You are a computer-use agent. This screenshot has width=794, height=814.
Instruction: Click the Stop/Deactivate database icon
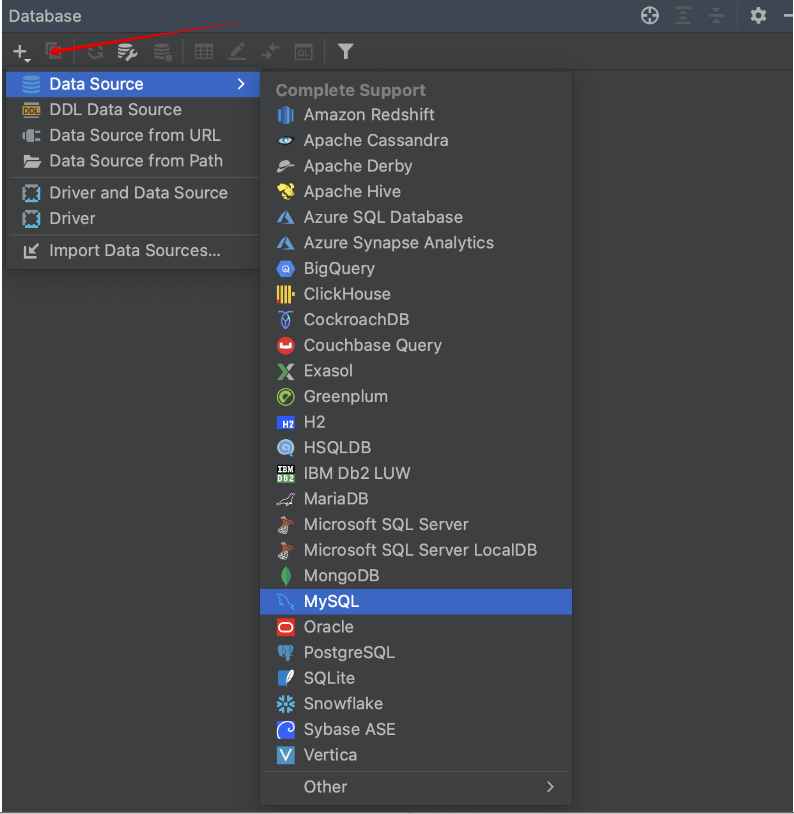163,52
